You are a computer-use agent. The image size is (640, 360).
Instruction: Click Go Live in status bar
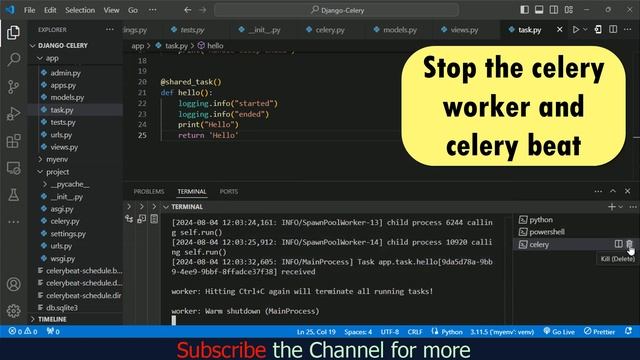tap(559, 331)
